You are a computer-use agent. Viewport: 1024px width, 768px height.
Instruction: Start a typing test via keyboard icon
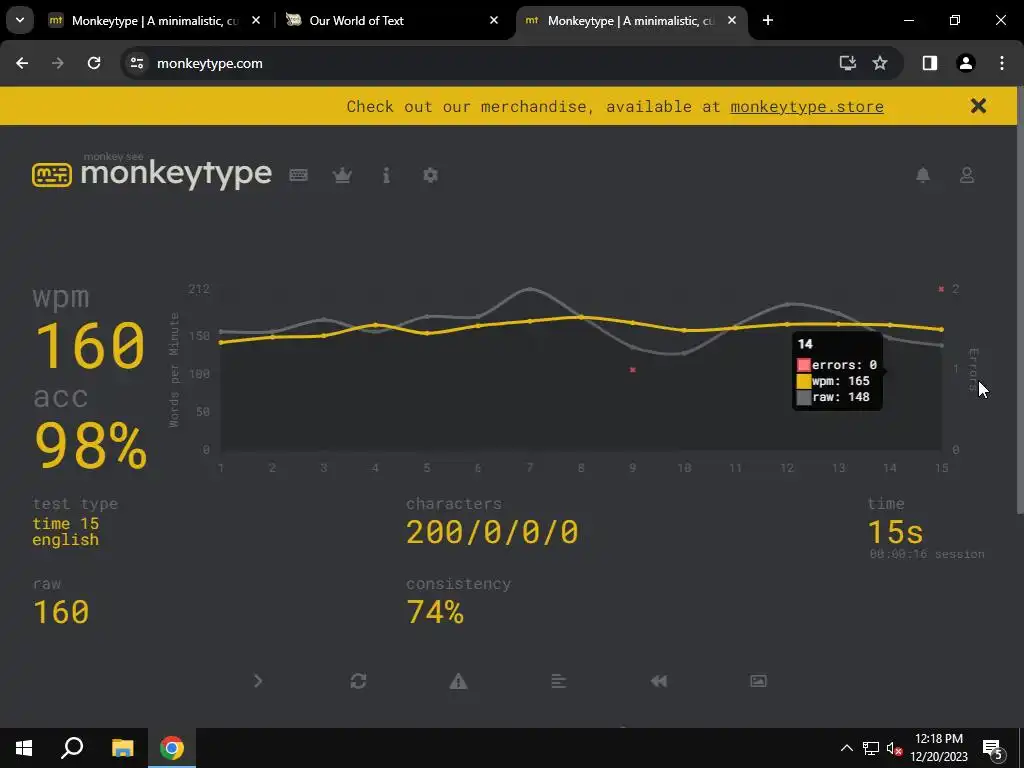298,175
